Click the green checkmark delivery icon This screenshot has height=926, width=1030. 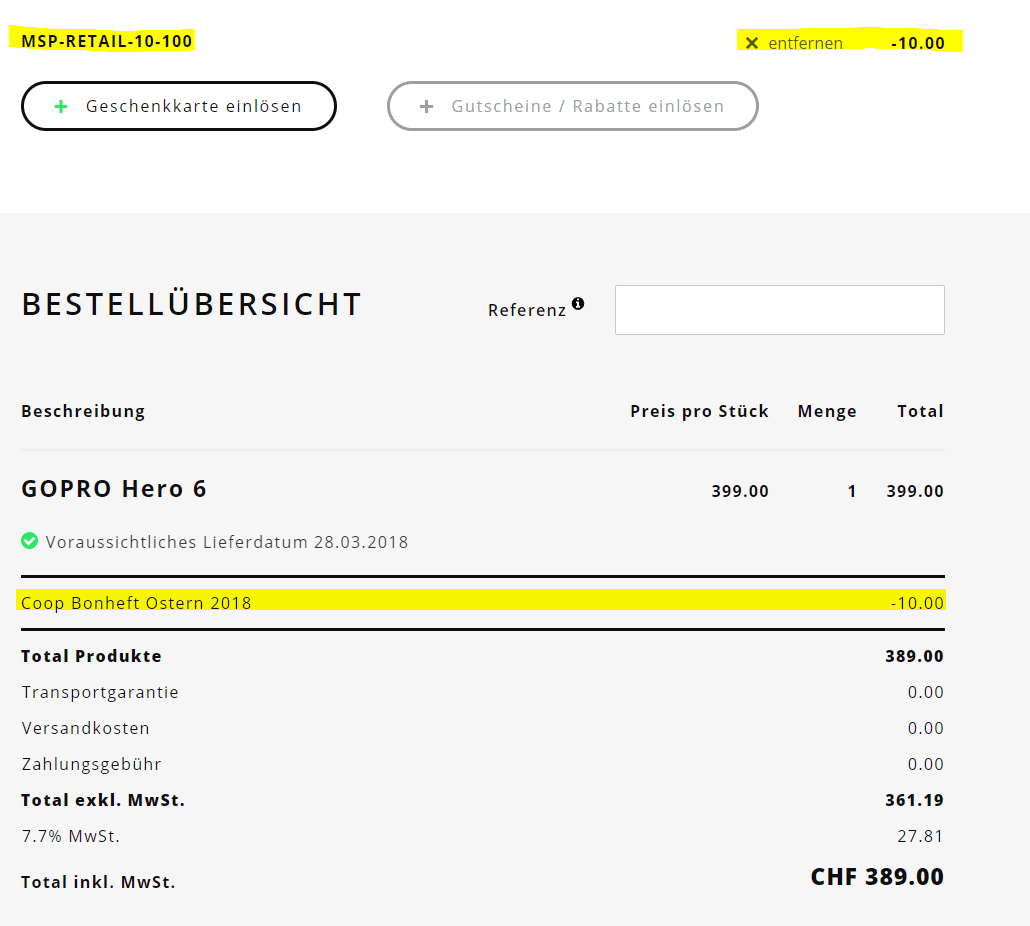tap(30, 541)
